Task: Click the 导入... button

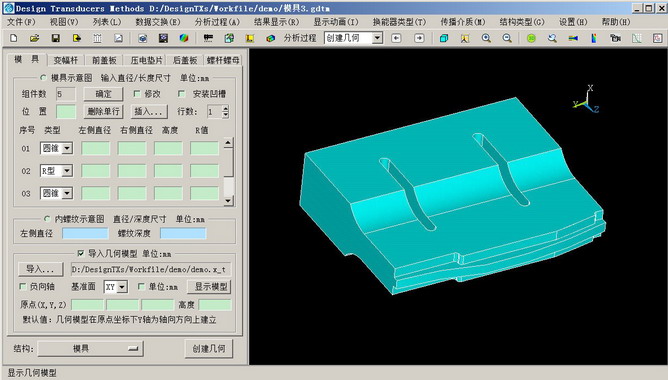Action: point(40,269)
